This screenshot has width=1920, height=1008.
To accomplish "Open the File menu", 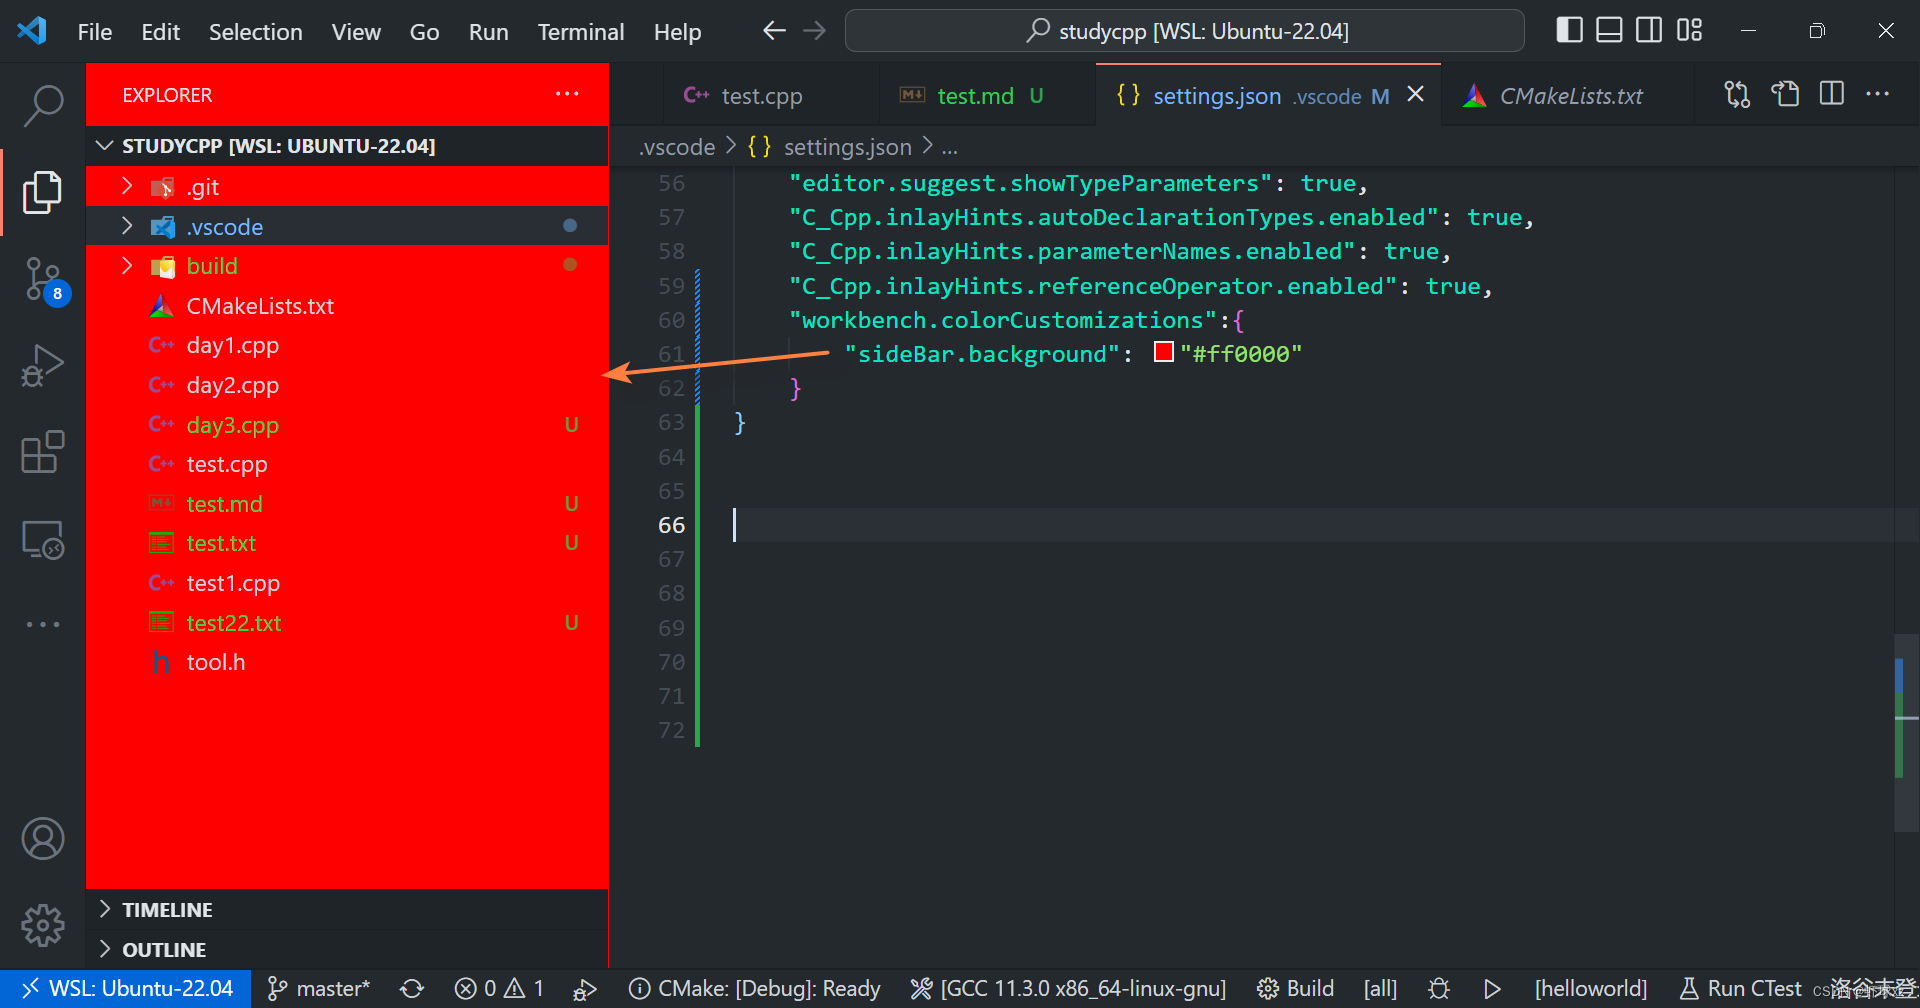I will (x=95, y=32).
